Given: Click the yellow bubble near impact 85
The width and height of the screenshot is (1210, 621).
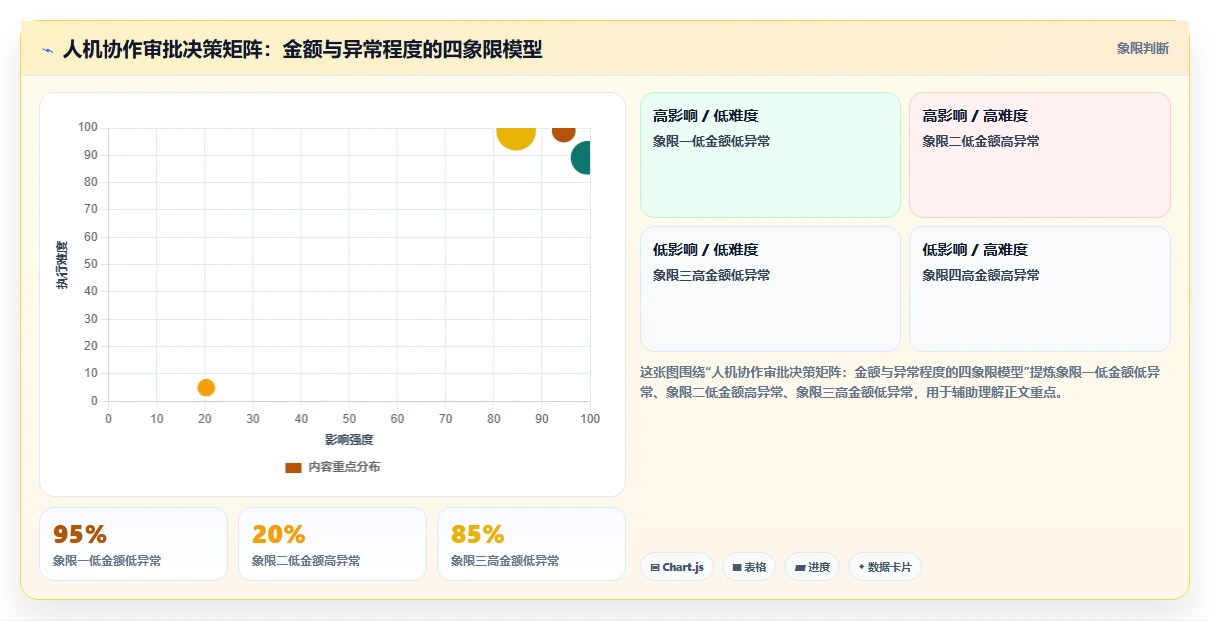Looking at the screenshot, I should tap(516, 138).
